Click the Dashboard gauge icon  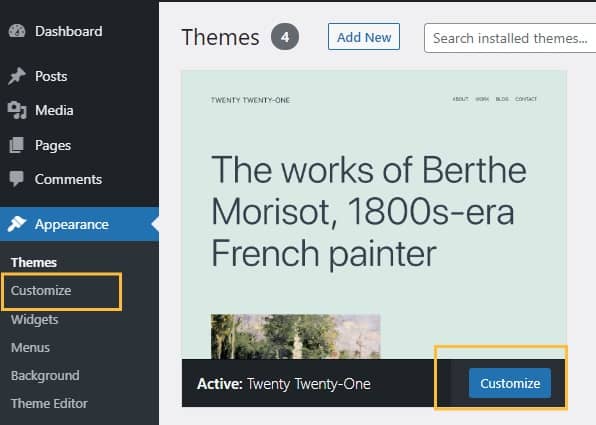point(17,31)
